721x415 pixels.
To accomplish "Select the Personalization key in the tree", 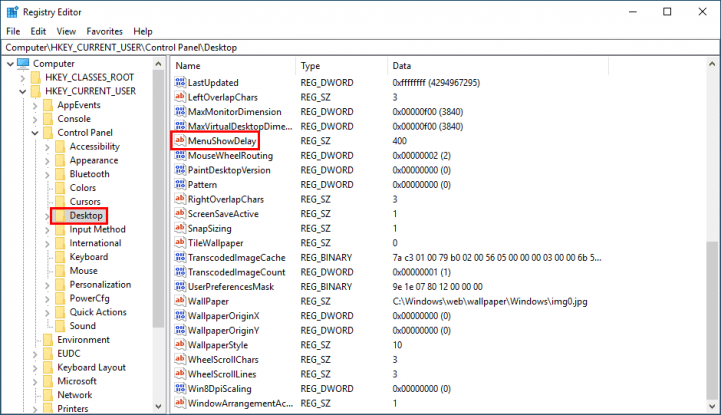I will [x=100, y=285].
